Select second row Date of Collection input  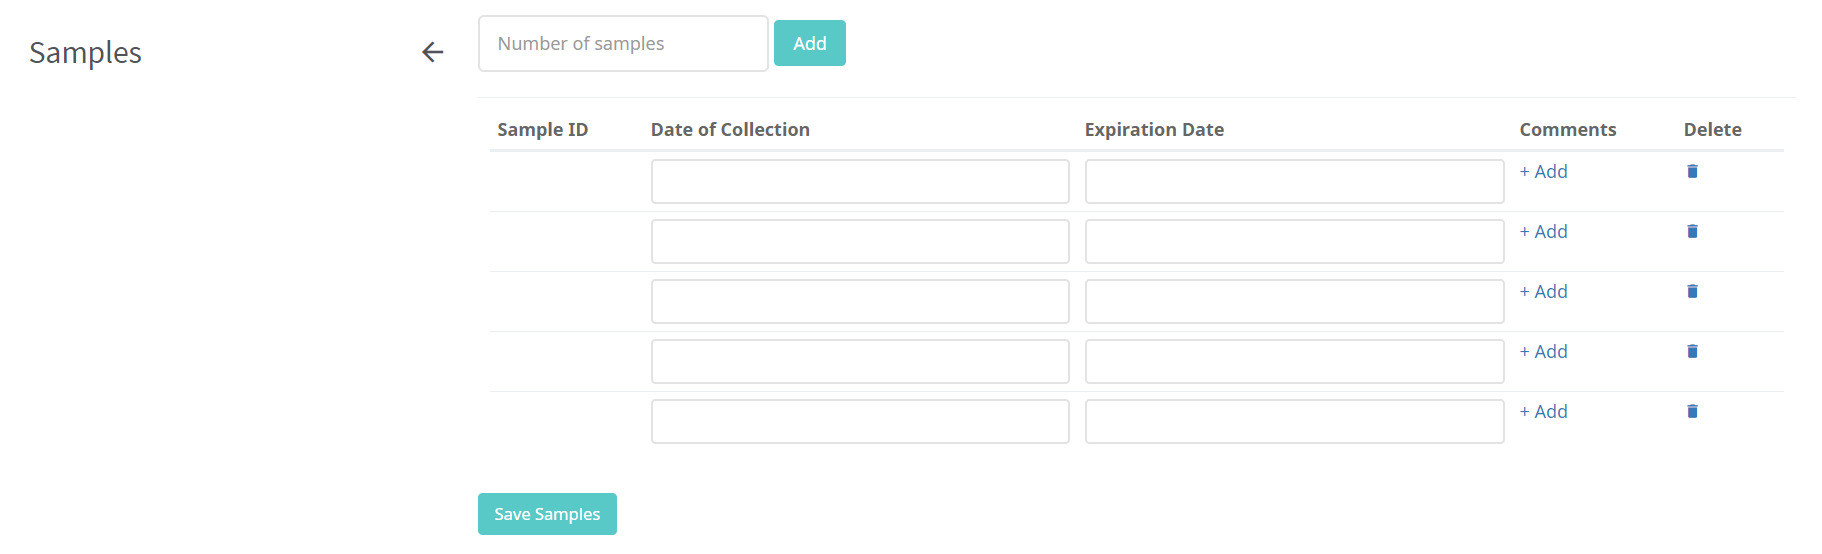[x=860, y=242]
